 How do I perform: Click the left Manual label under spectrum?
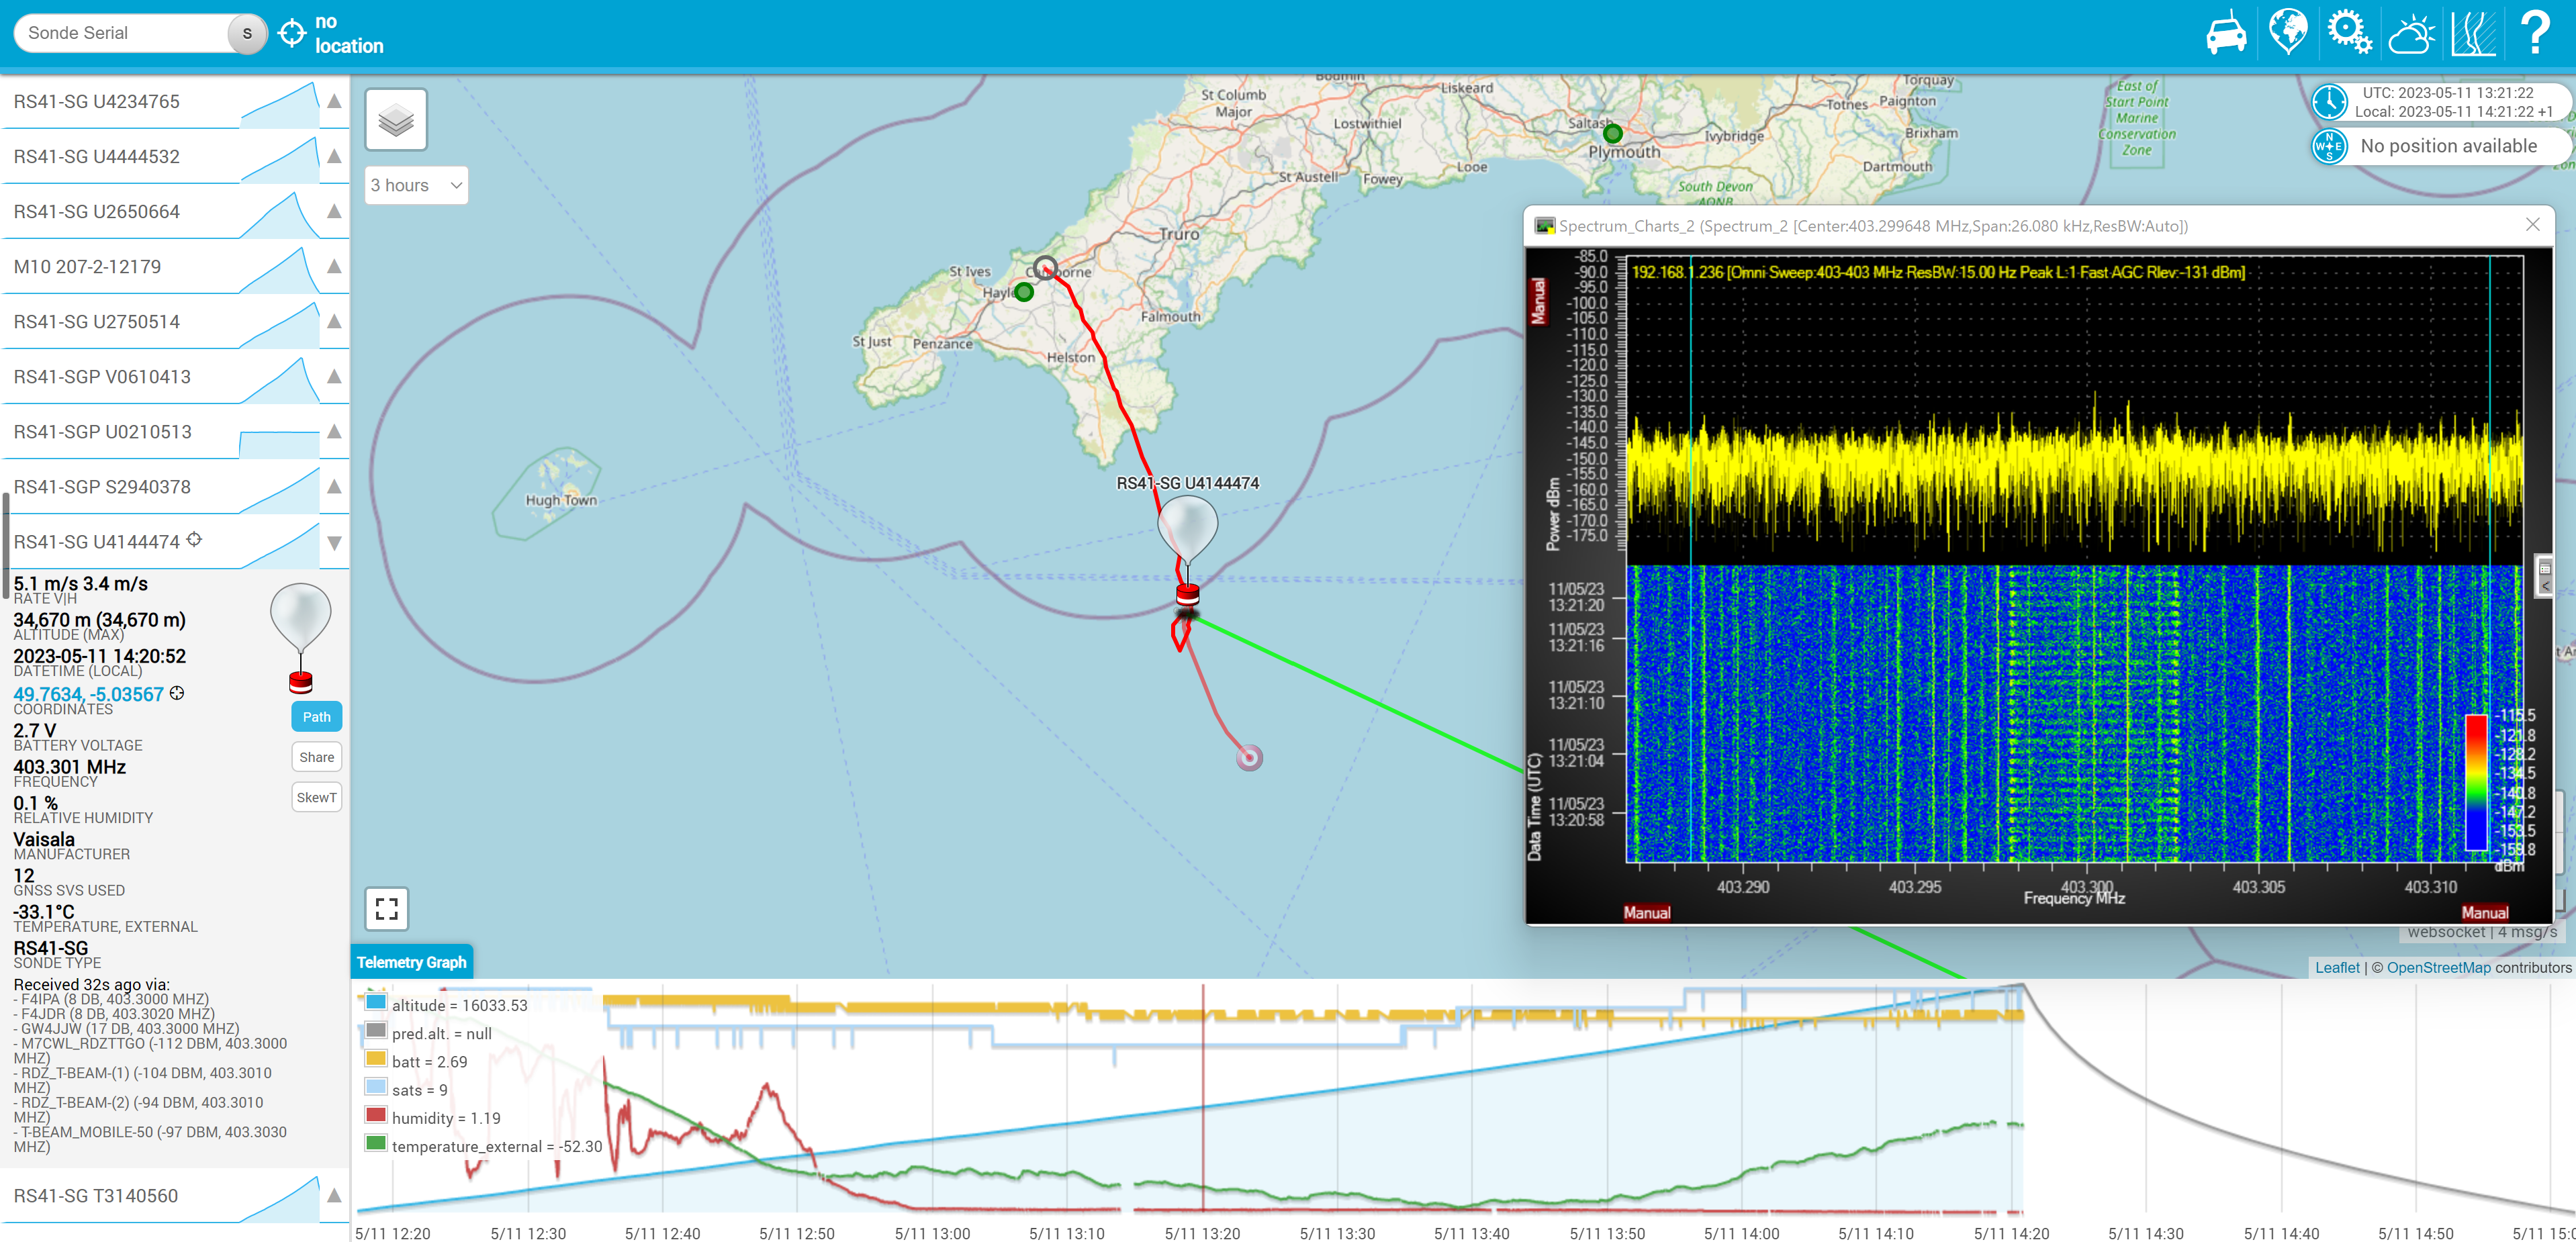[1646, 912]
